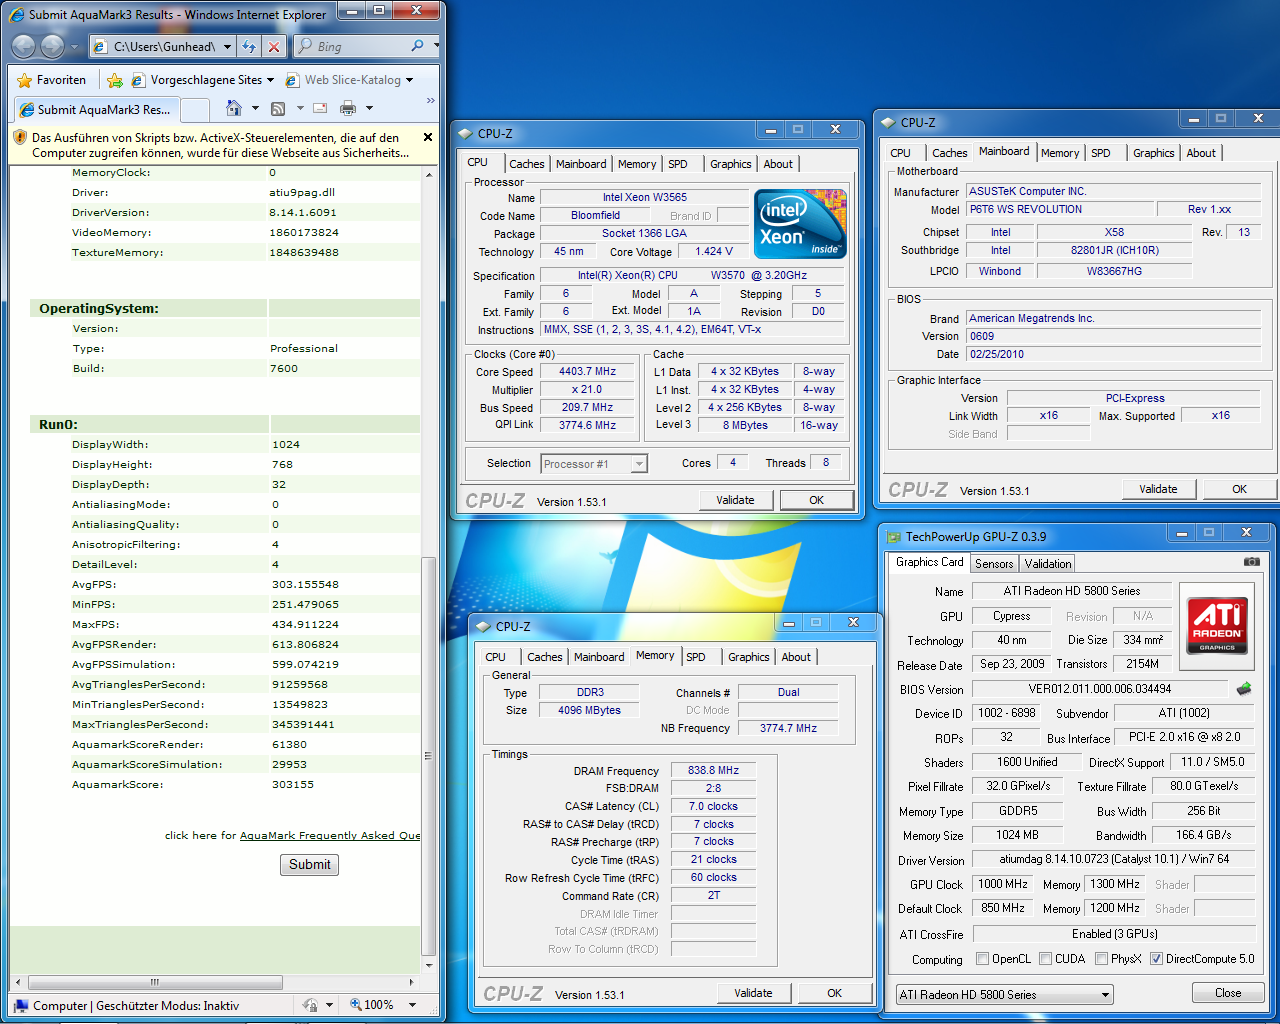Screen dimensions: 1280x1024
Task: Uncheck the DirectCompute 5.0 checkbox
Action: pos(1156,959)
